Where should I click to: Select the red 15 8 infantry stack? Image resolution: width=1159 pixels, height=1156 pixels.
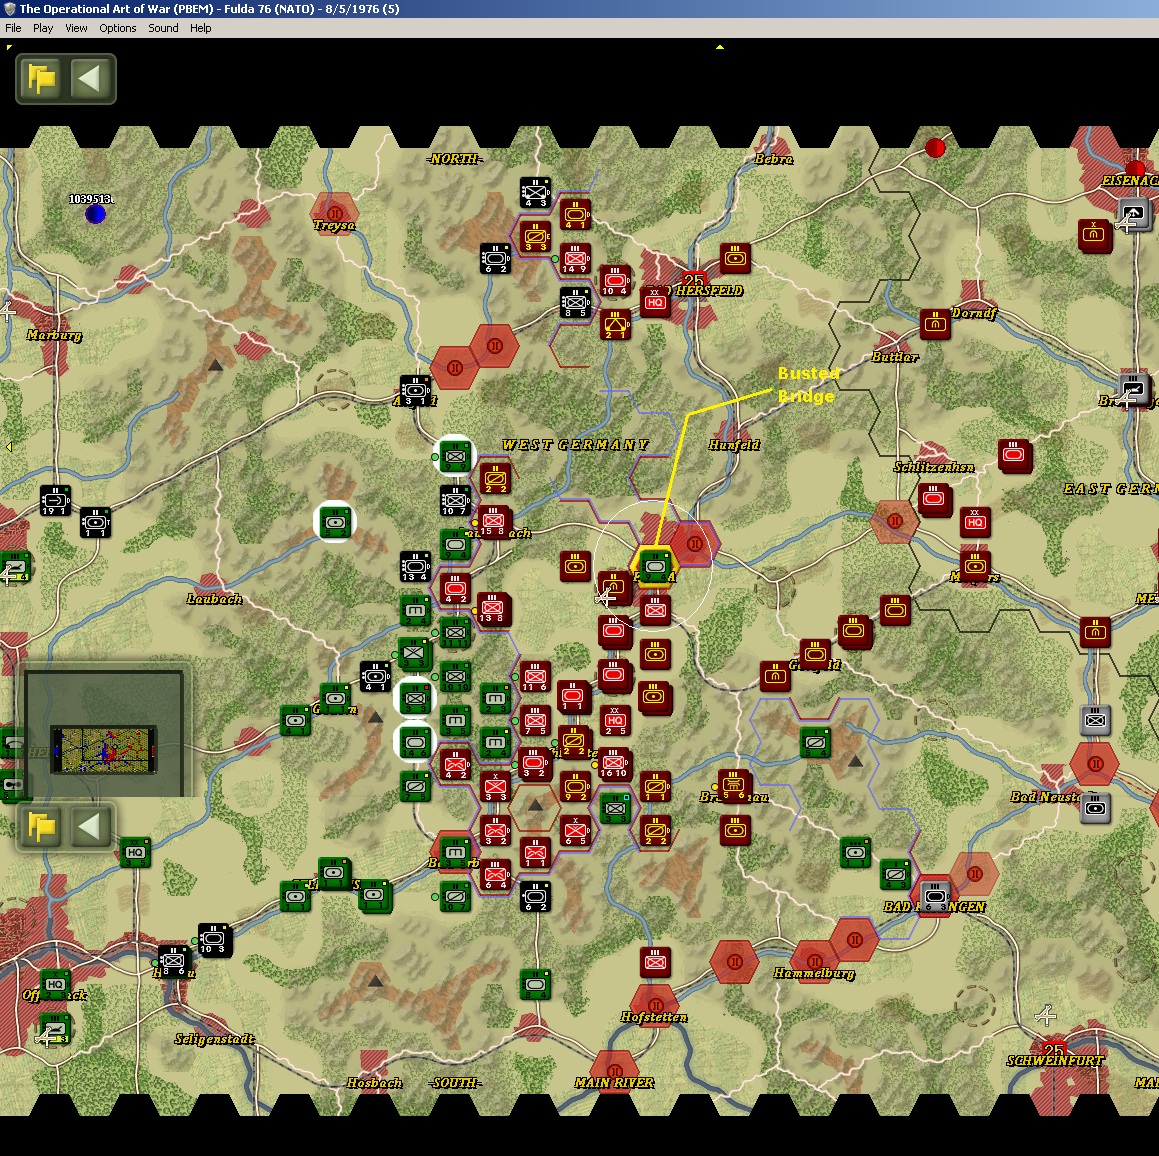tap(494, 521)
